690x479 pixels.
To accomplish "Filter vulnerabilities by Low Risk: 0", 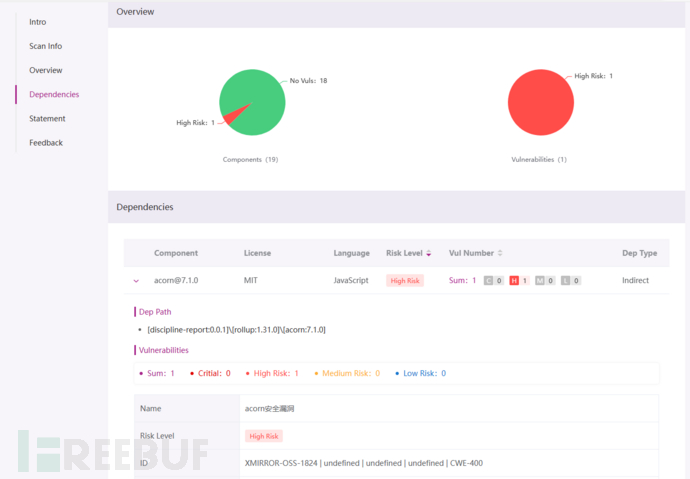I will click(x=421, y=373).
